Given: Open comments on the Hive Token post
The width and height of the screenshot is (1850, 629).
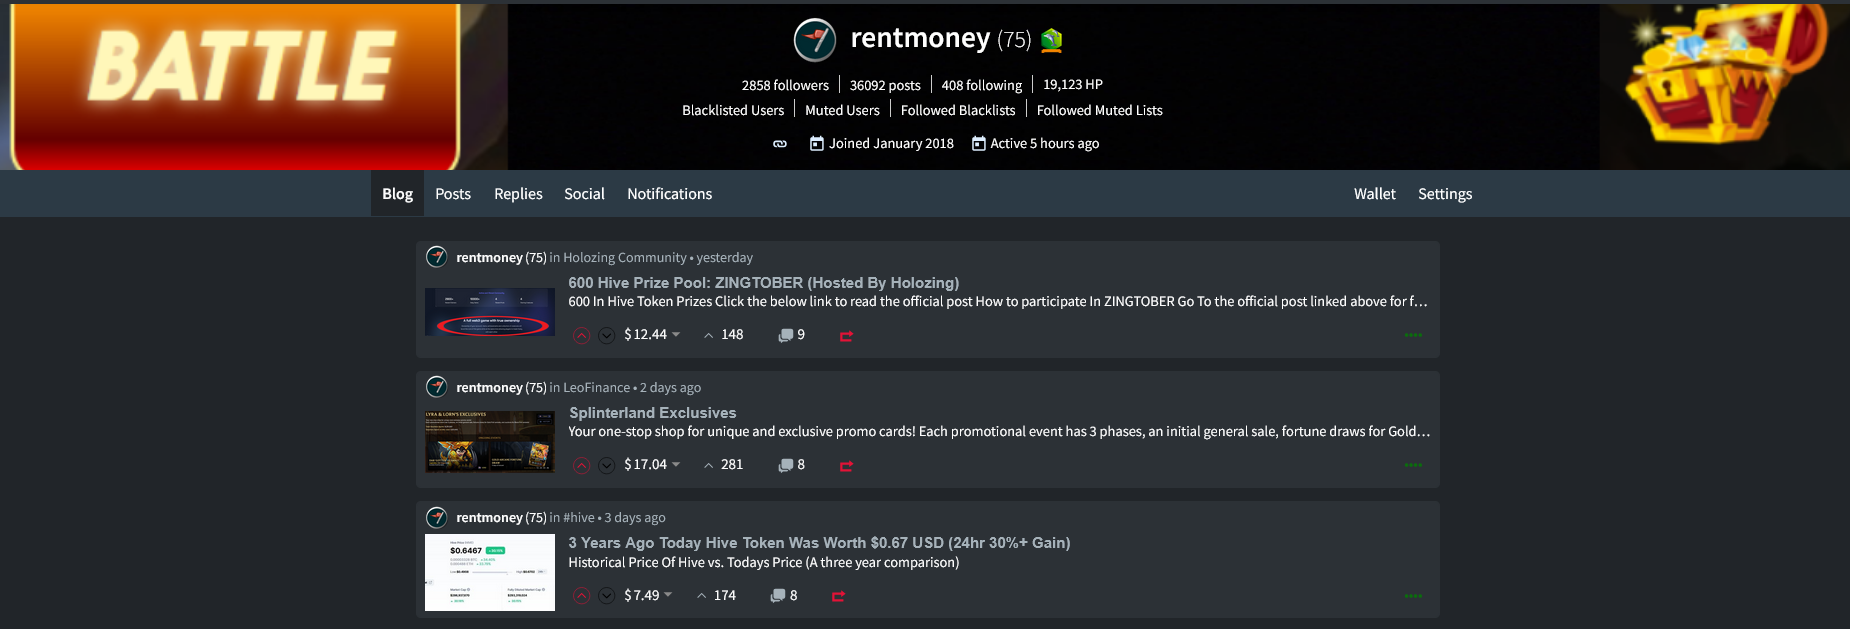Looking at the screenshot, I should (x=778, y=596).
